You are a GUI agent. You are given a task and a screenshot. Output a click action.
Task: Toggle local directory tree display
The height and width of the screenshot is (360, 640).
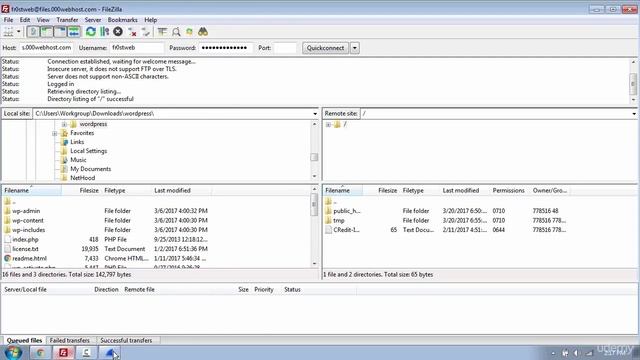point(47,32)
